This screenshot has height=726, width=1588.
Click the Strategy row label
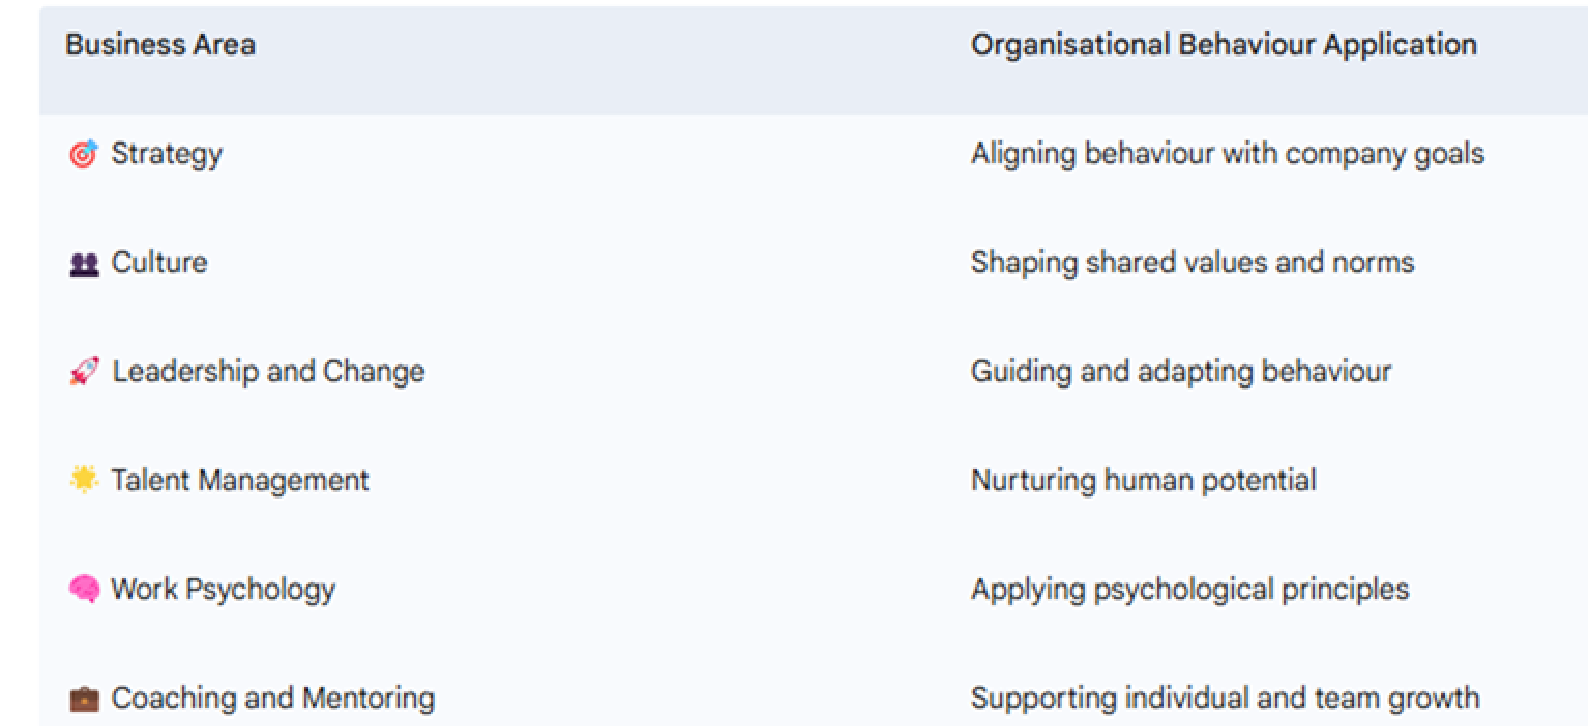point(167,154)
